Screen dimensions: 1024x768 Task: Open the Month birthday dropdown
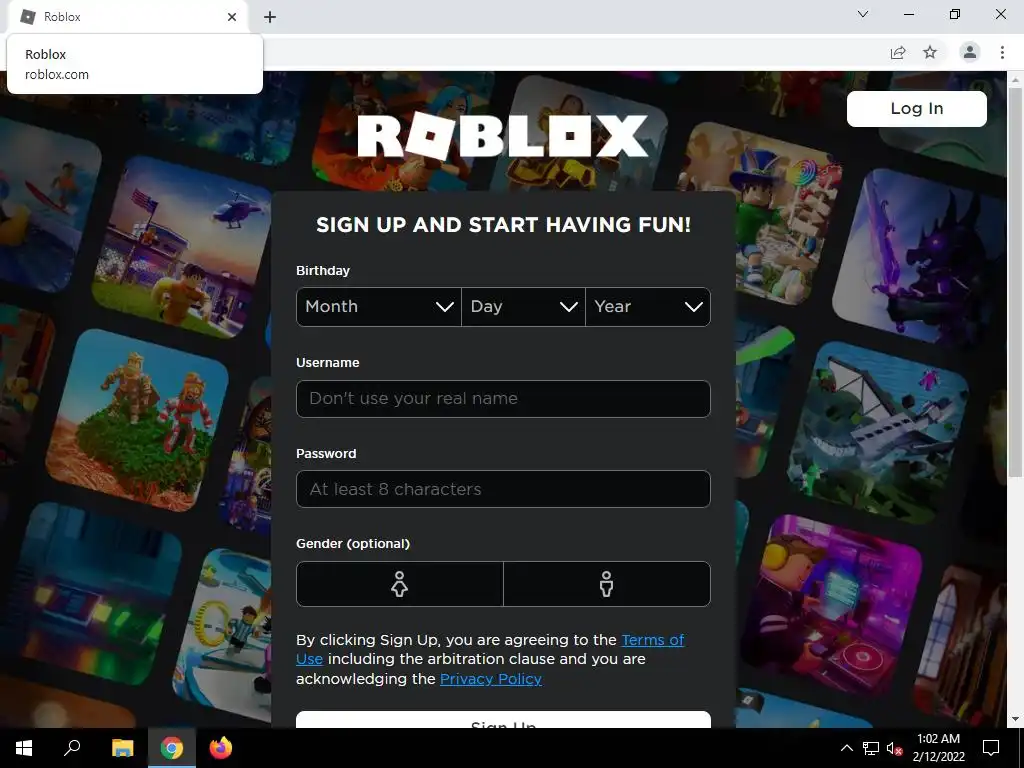click(379, 306)
